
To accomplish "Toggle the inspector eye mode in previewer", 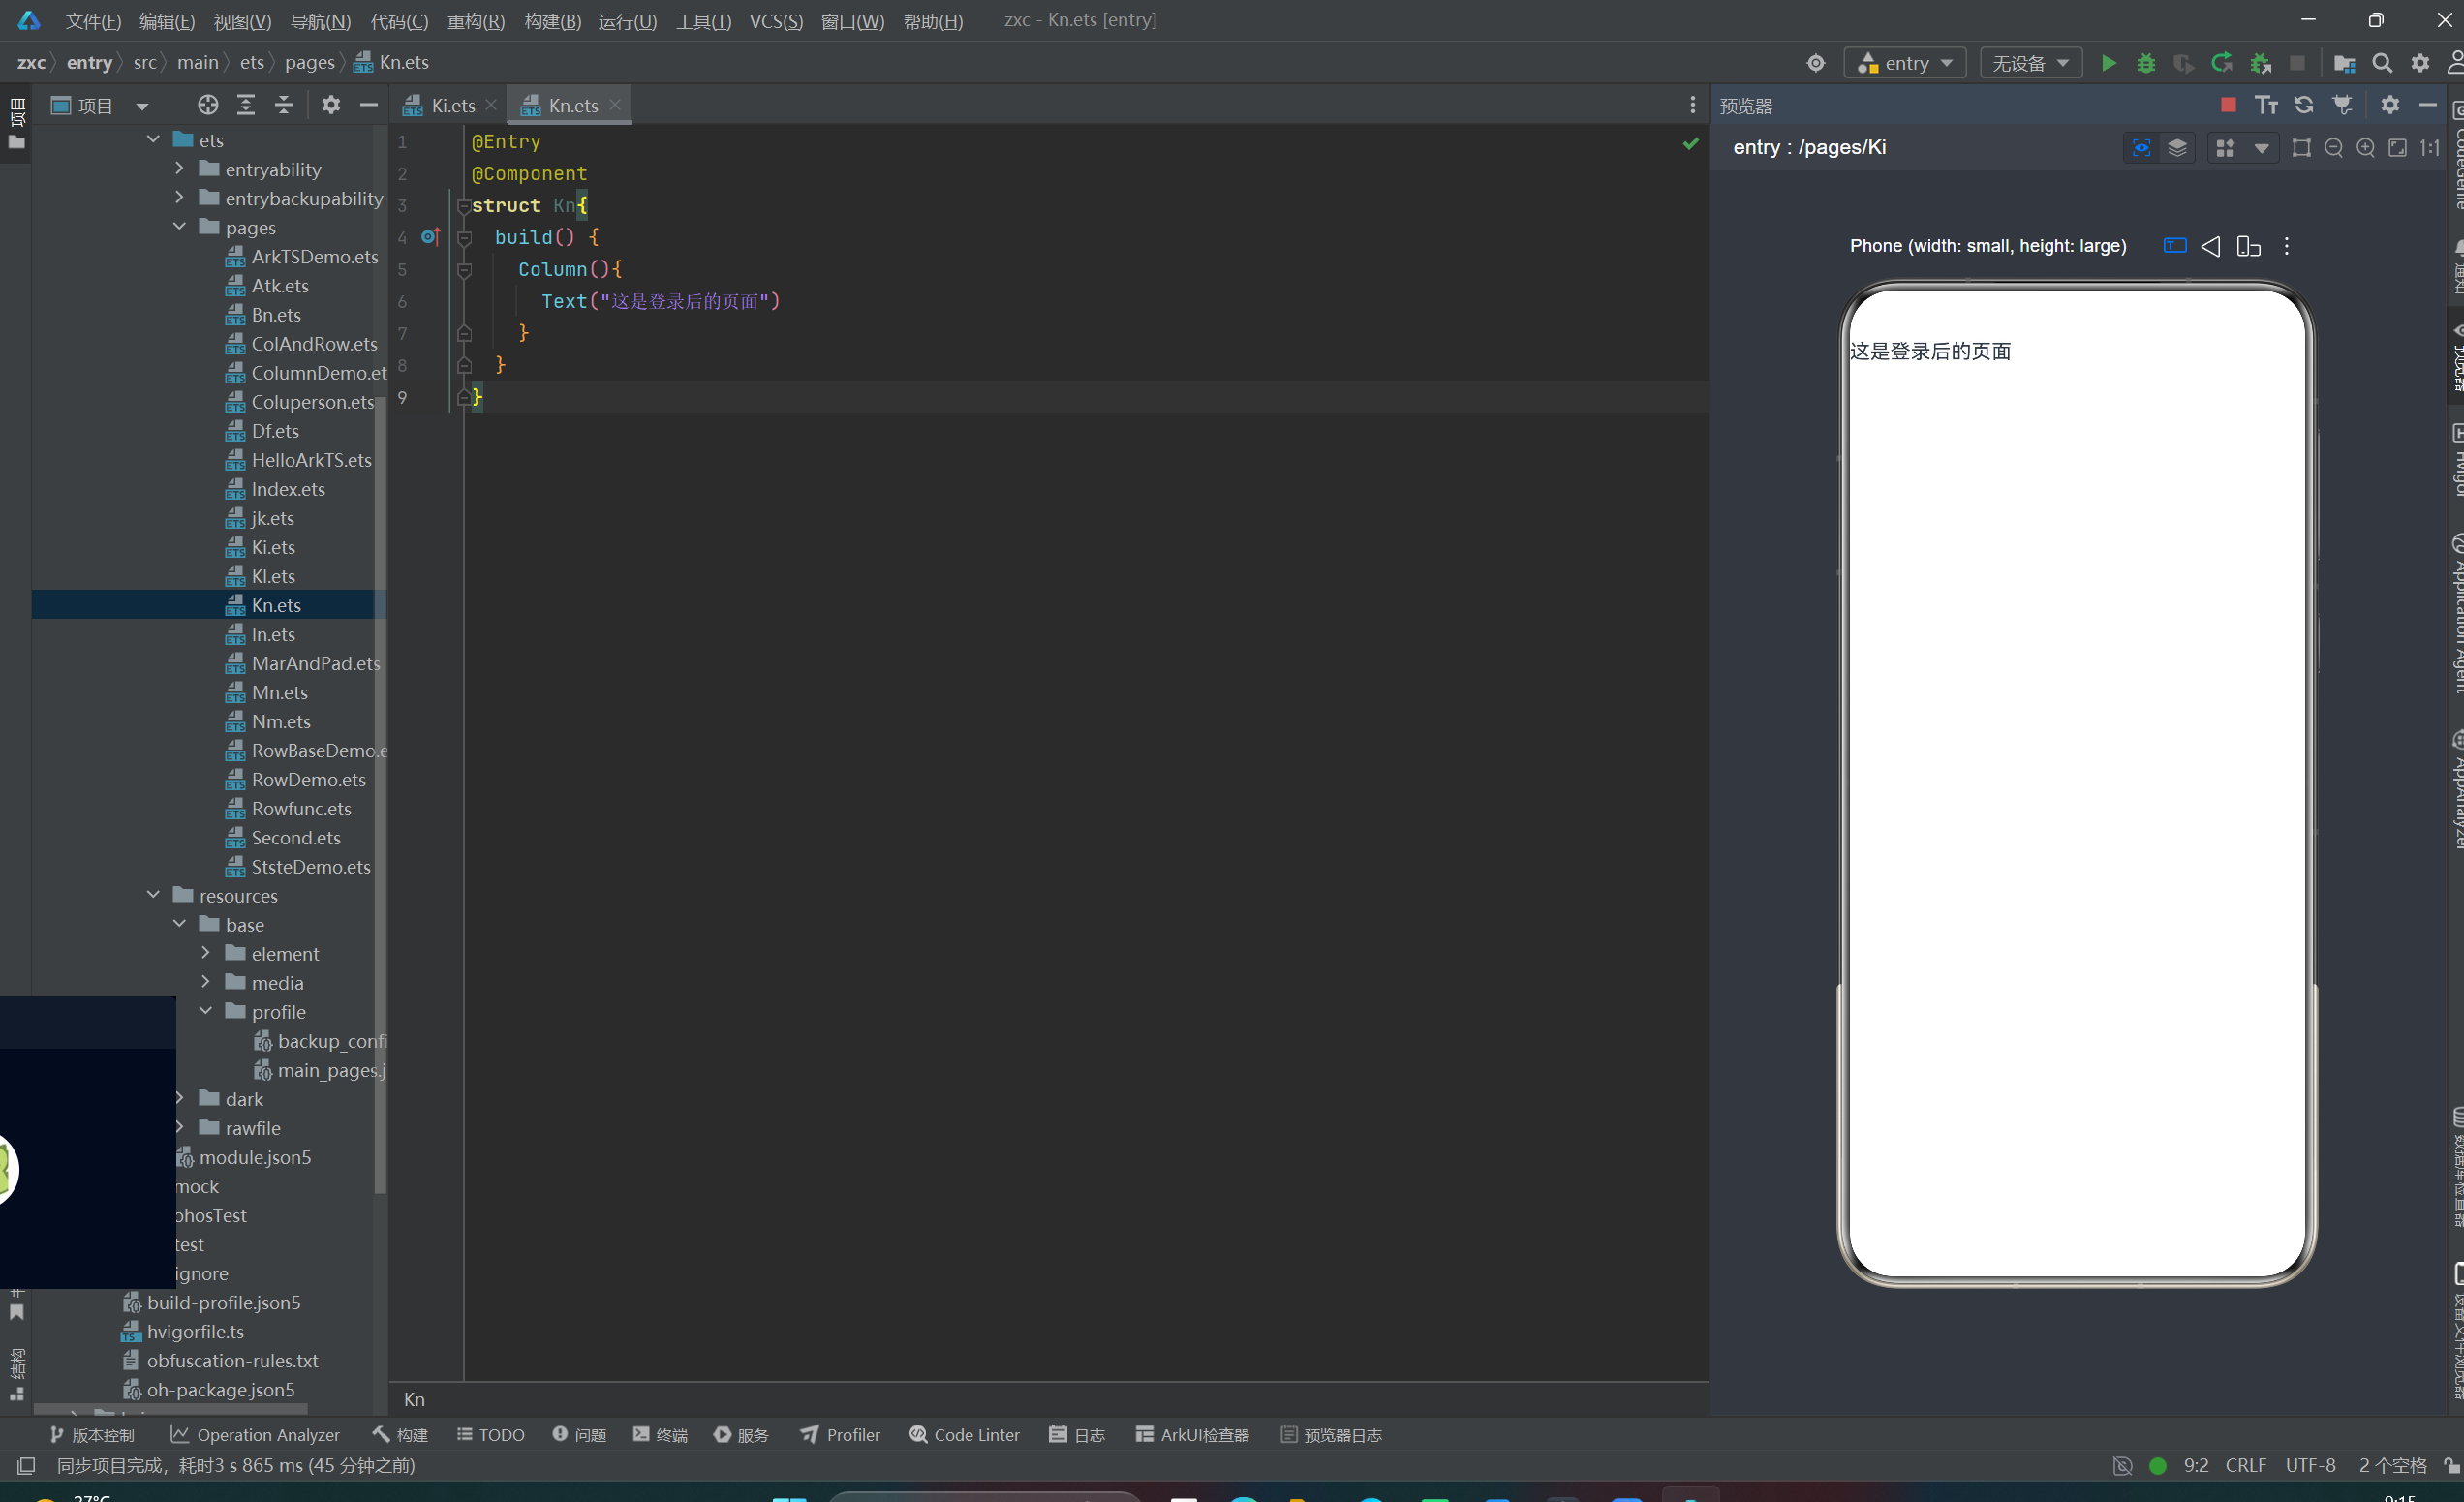I will 2141,148.
